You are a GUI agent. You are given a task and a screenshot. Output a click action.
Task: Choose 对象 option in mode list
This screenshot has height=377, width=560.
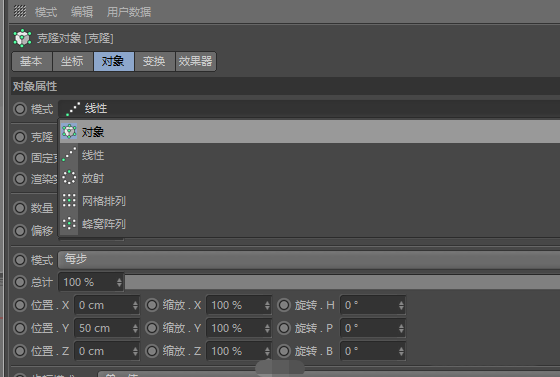[310, 132]
